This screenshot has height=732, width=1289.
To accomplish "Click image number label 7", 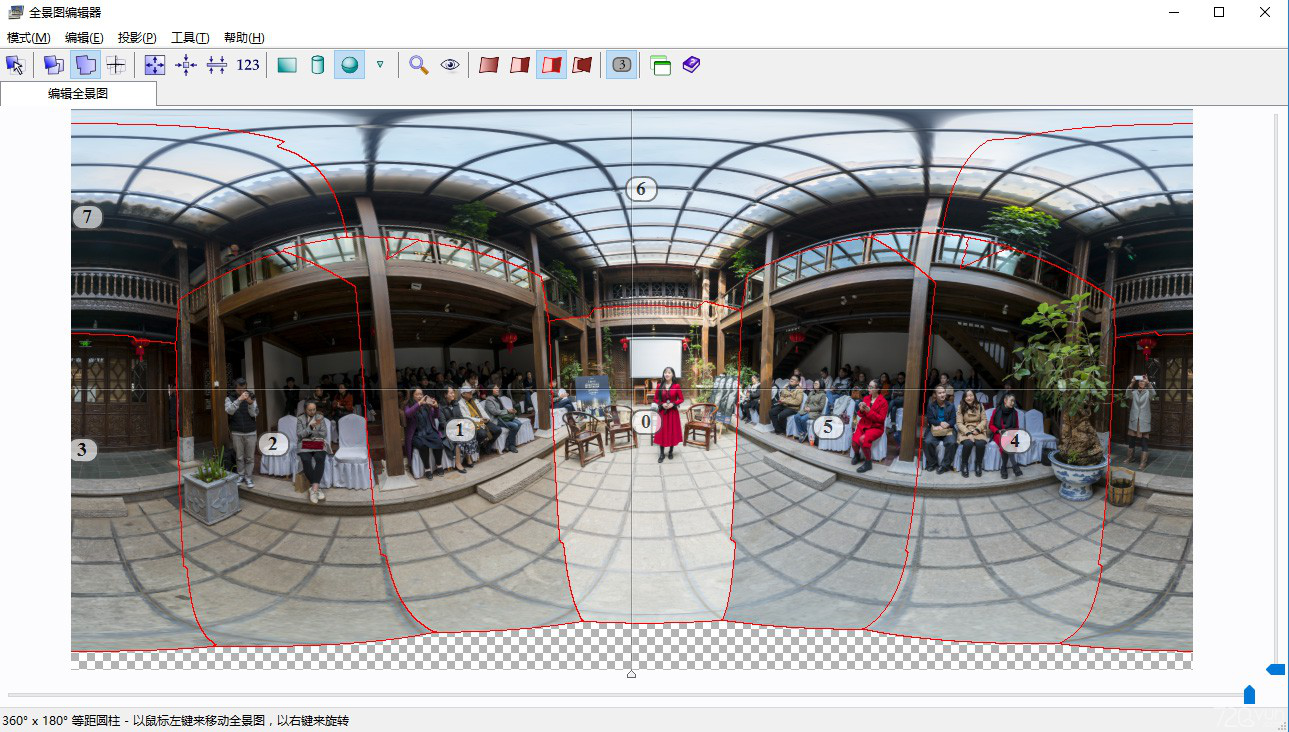I will click(x=87, y=216).
